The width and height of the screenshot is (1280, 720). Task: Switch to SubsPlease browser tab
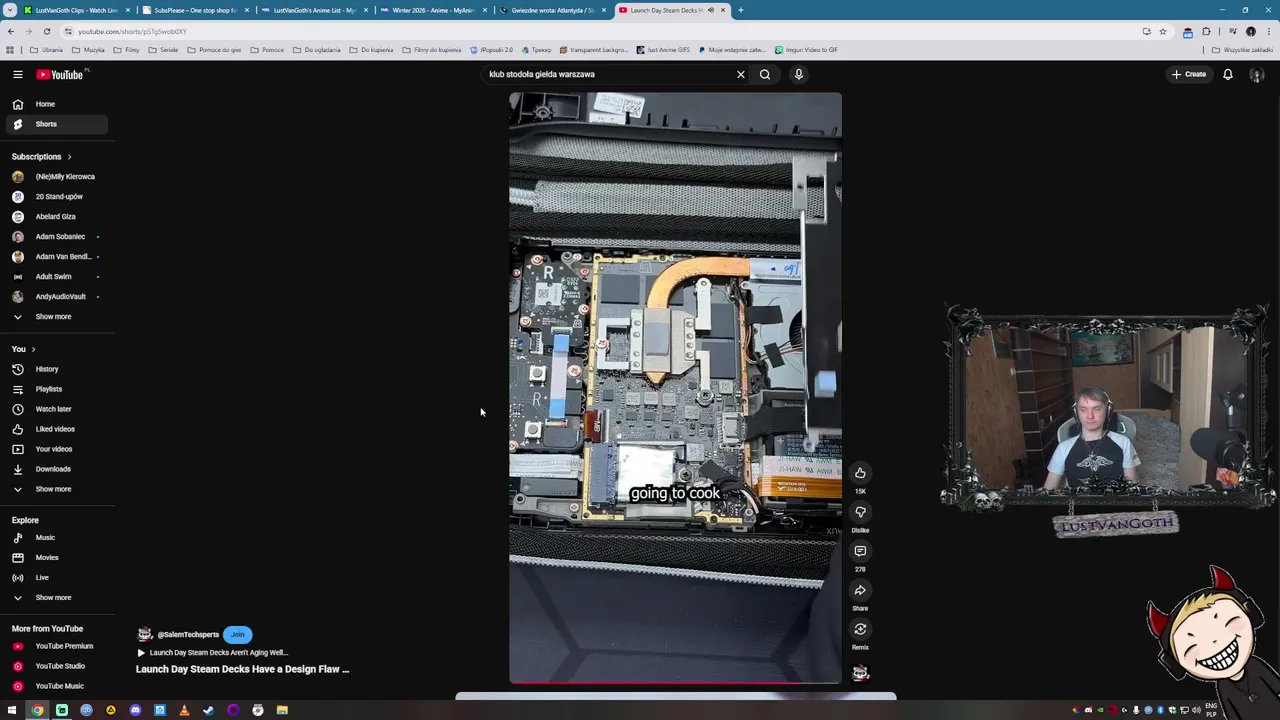(x=195, y=10)
